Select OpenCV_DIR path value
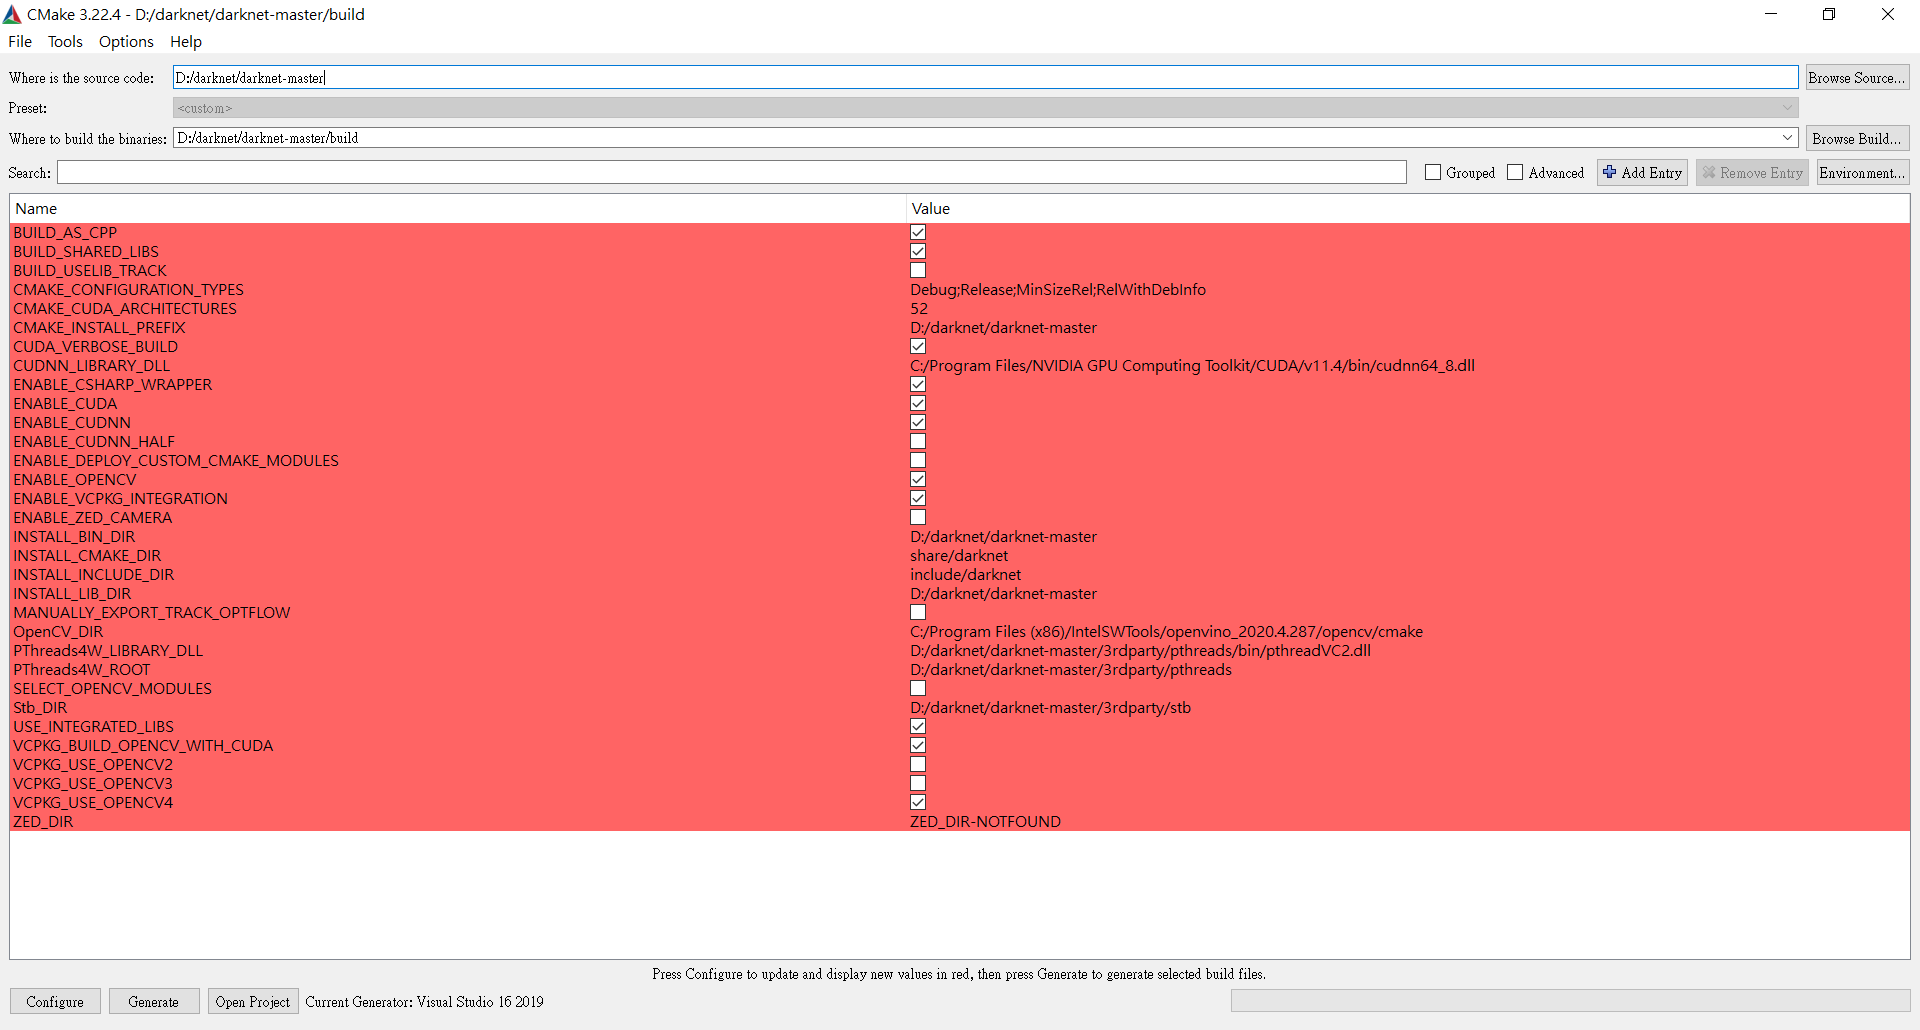 click(1166, 632)
